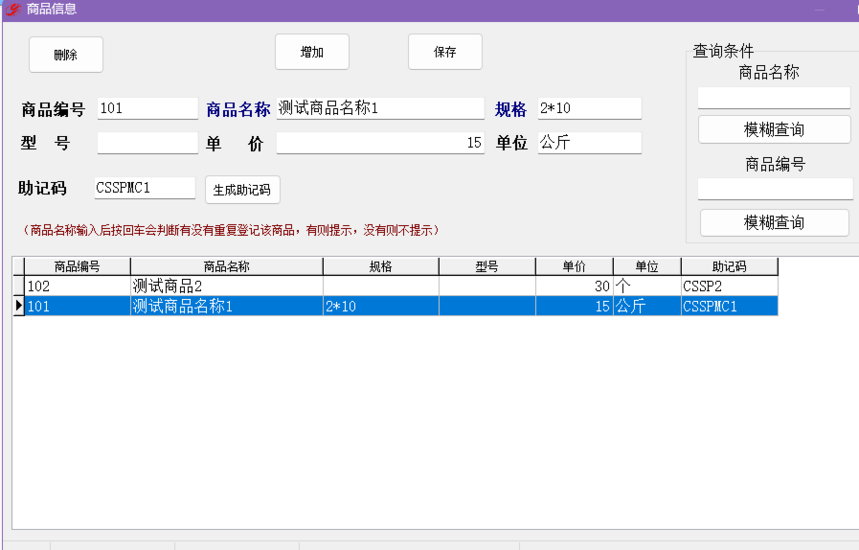Screen dimensions: 859x550
Task: Click the 商品名称 column header in table
Action: click(227, 266)
